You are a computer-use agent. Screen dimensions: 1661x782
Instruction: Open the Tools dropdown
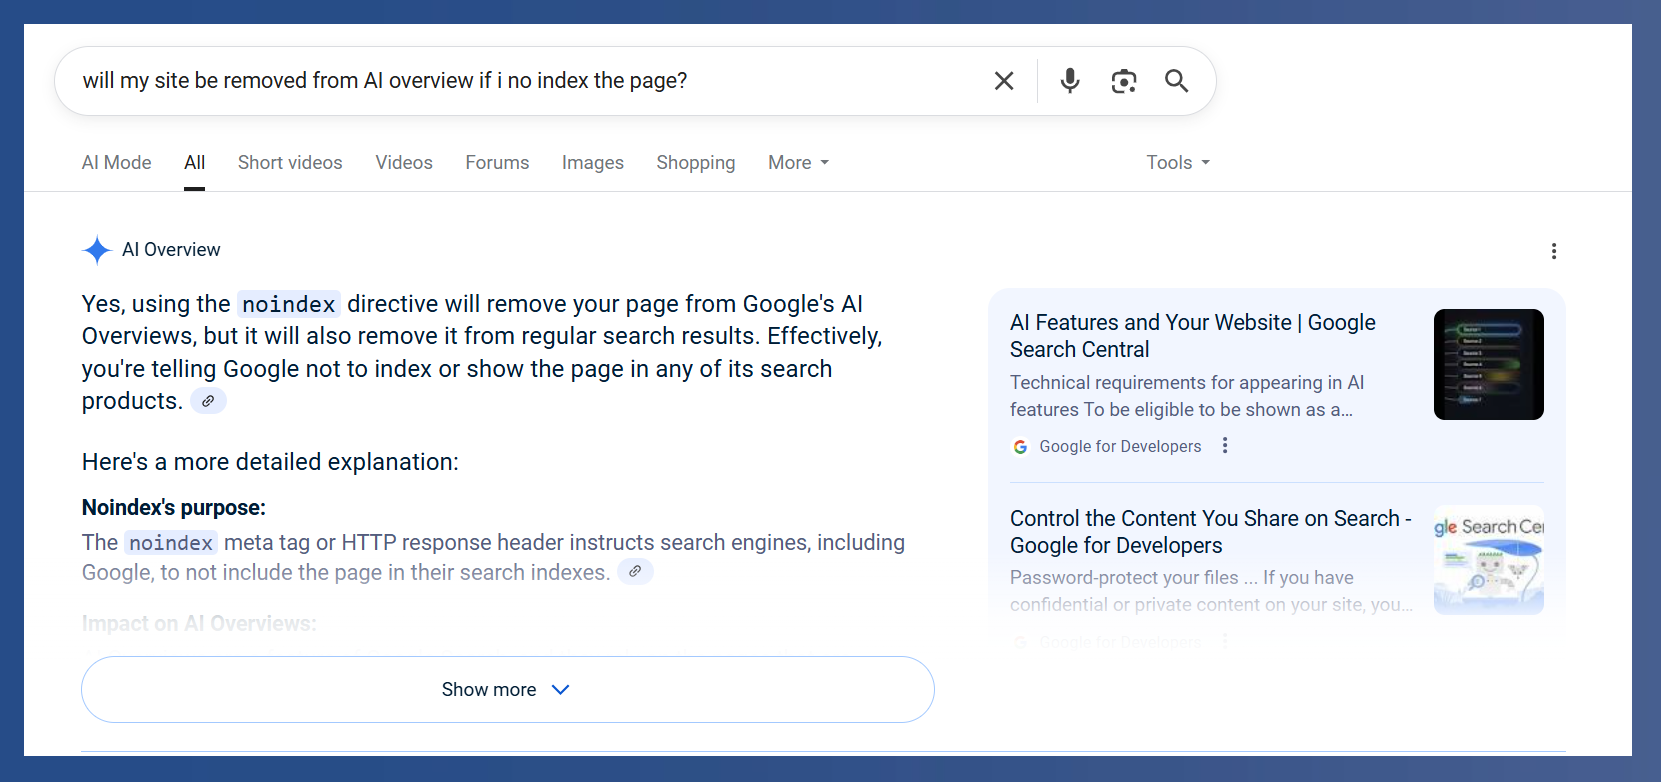point(1178,162)
